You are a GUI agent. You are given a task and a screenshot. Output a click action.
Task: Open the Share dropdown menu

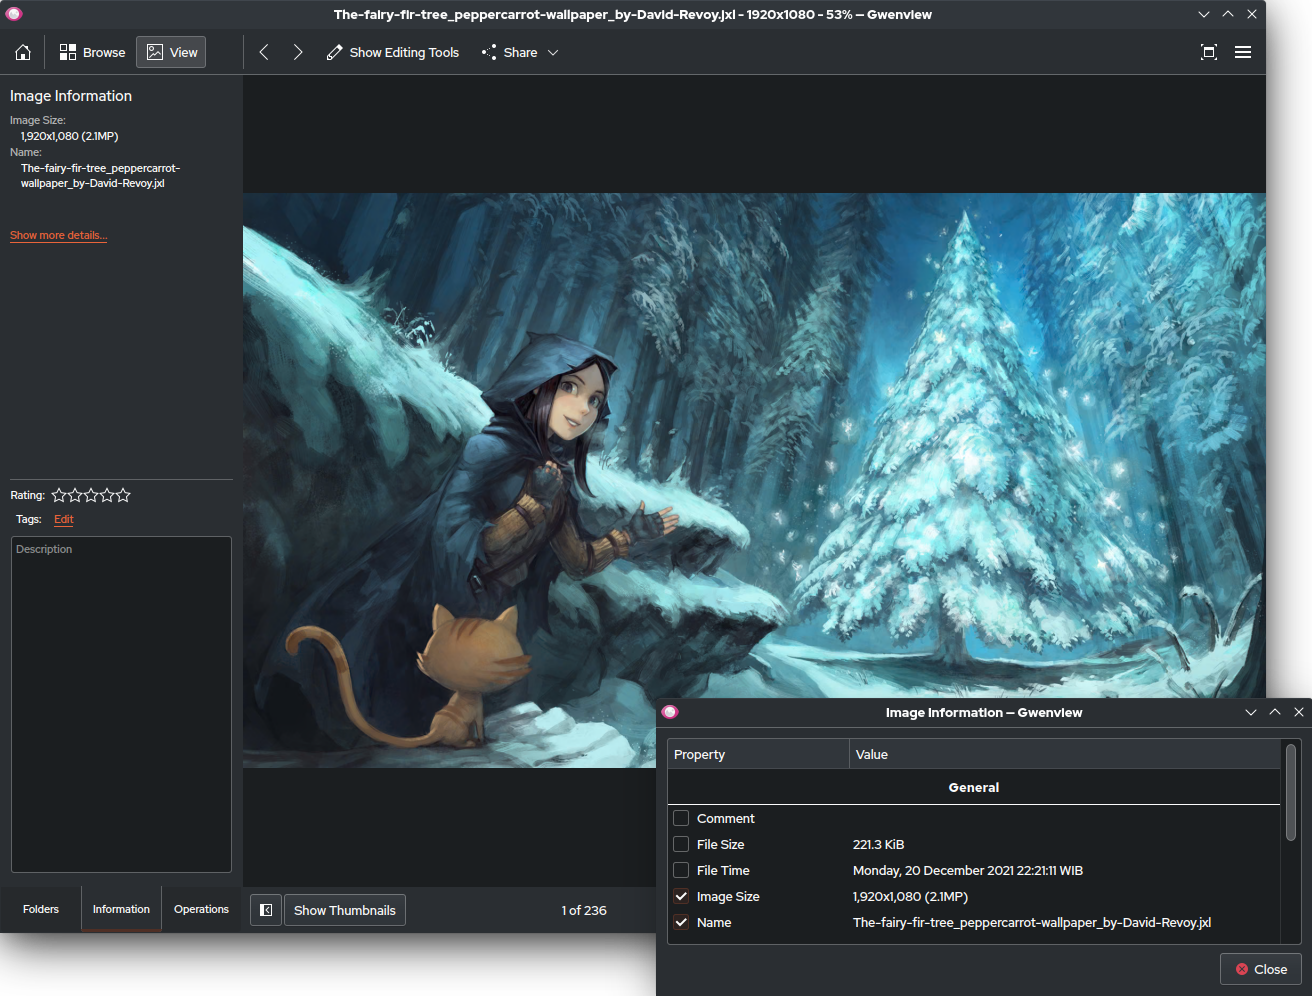(x=520, y=52)
